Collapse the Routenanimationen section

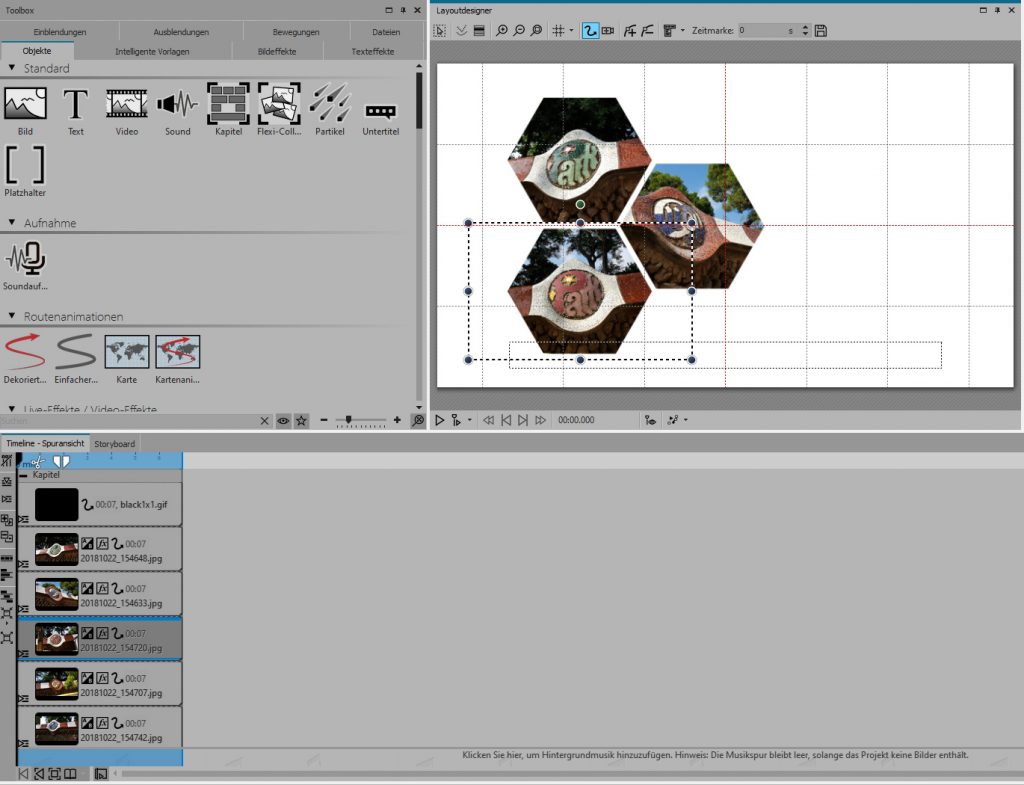click(12, 316)
